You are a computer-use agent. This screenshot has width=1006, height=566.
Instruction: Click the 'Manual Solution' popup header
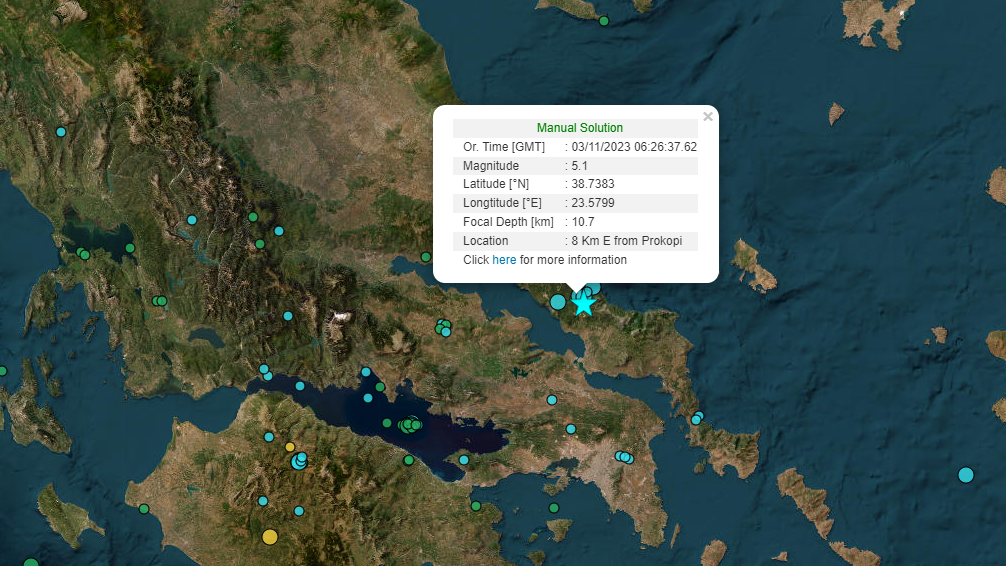click(579, 128)
